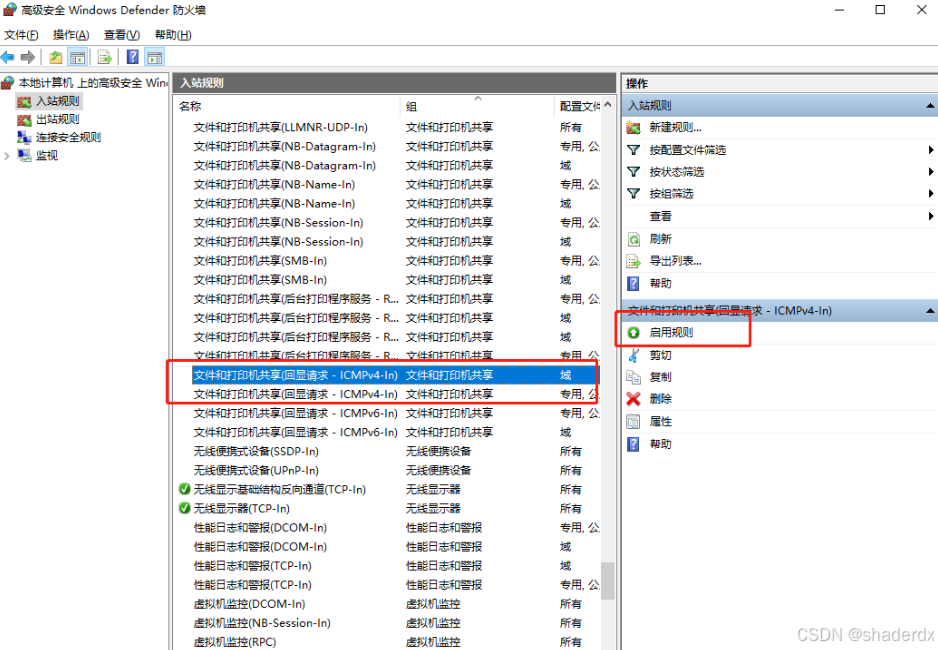Click the red X 删除 action
This screenshot has width=938, height=650.
click(x=660, y=399)
